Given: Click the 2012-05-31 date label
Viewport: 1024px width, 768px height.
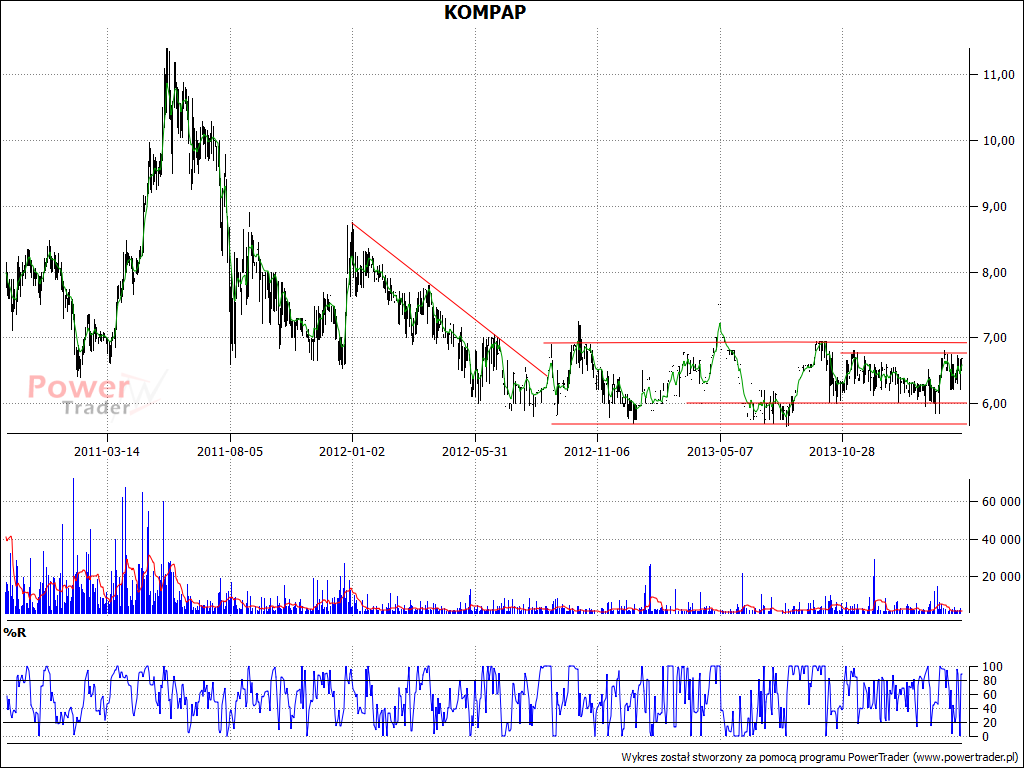Looking at the screenshot, I should 475,451.
